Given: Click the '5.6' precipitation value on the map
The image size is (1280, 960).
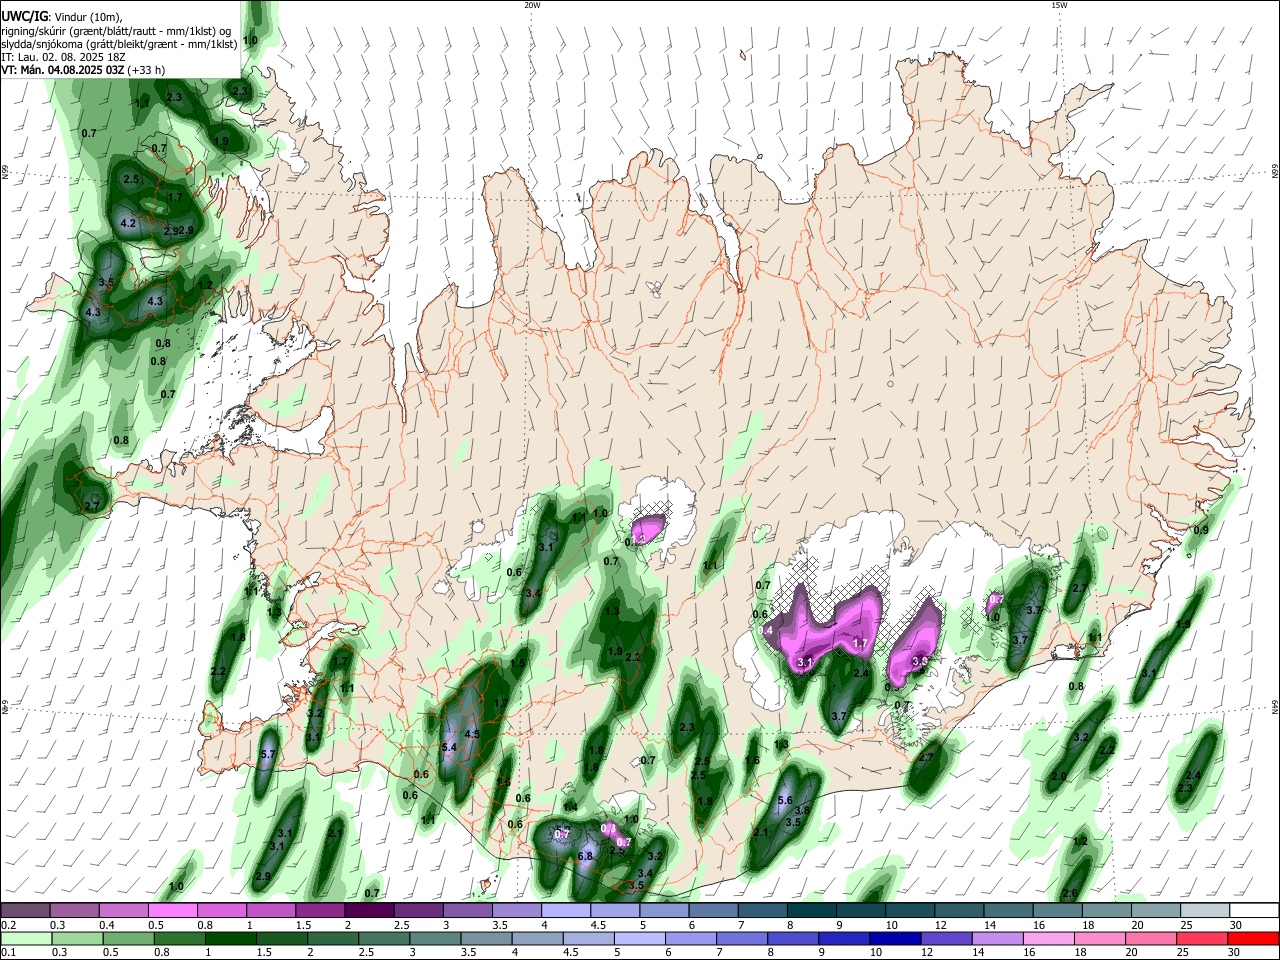Looking at the screenshot, I should click(785, 800).
